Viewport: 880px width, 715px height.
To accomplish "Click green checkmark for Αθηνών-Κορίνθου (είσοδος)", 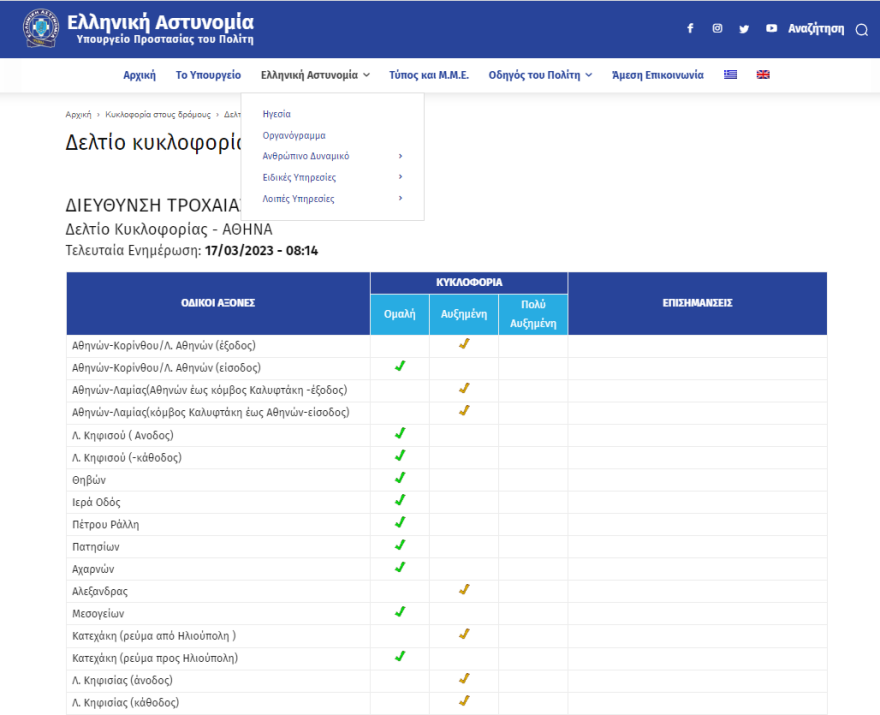I will (x=400, y=366).
